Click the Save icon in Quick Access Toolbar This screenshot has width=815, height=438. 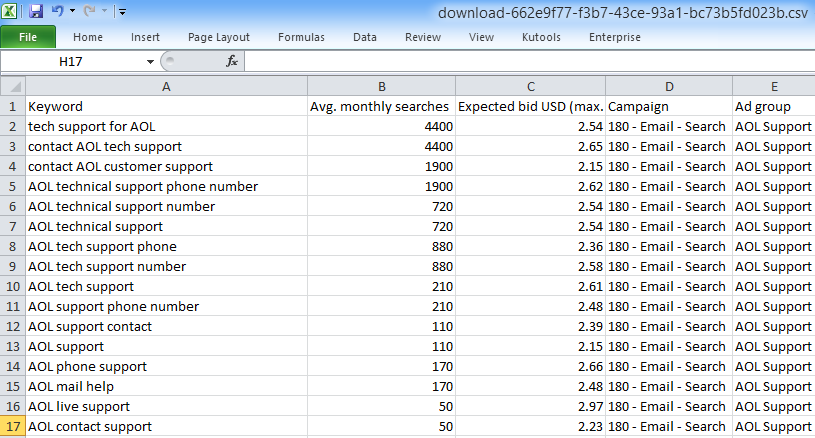pos(36,11)
